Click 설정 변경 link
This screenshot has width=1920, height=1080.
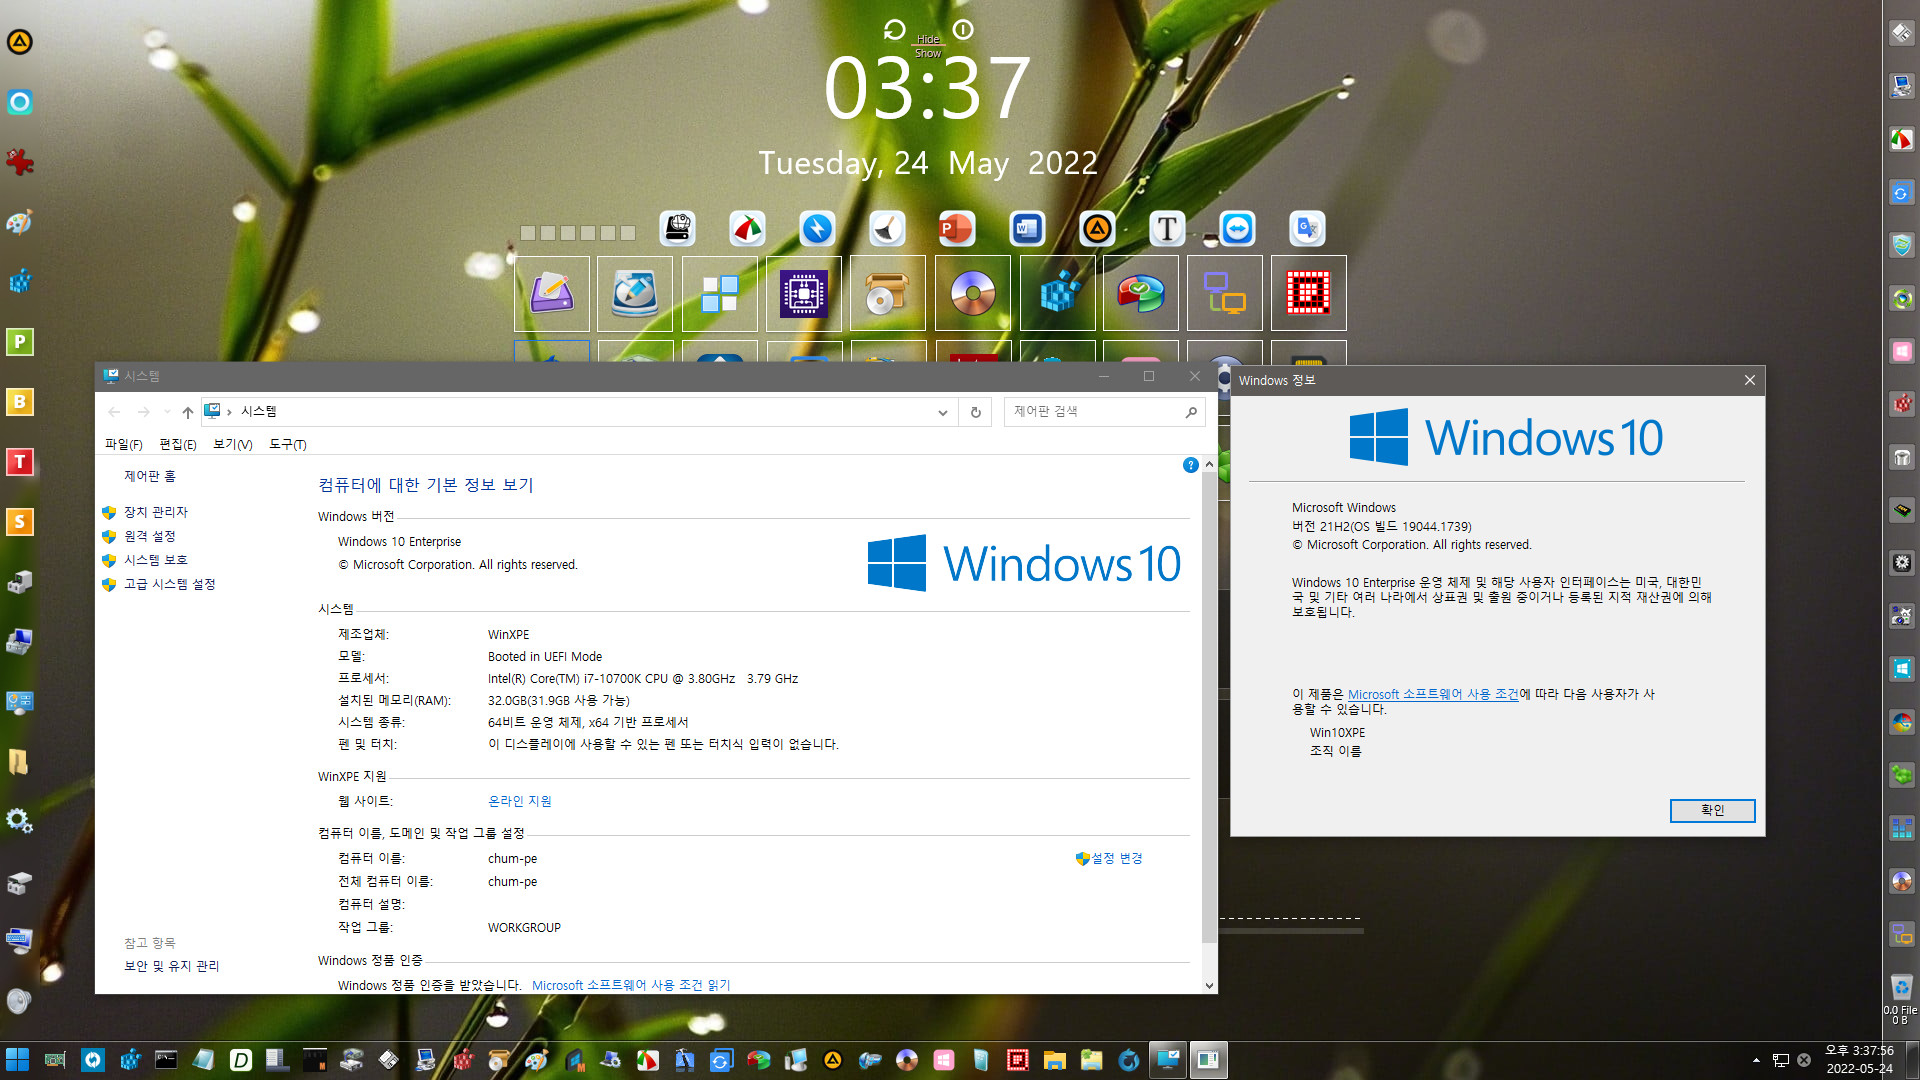point(1116,858)
